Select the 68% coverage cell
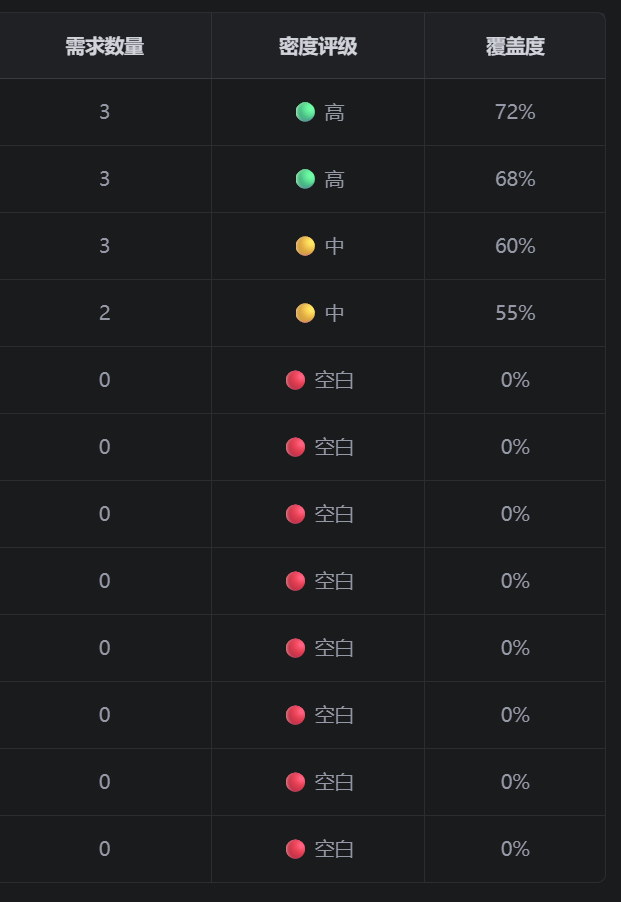 [x=515, y=179]
